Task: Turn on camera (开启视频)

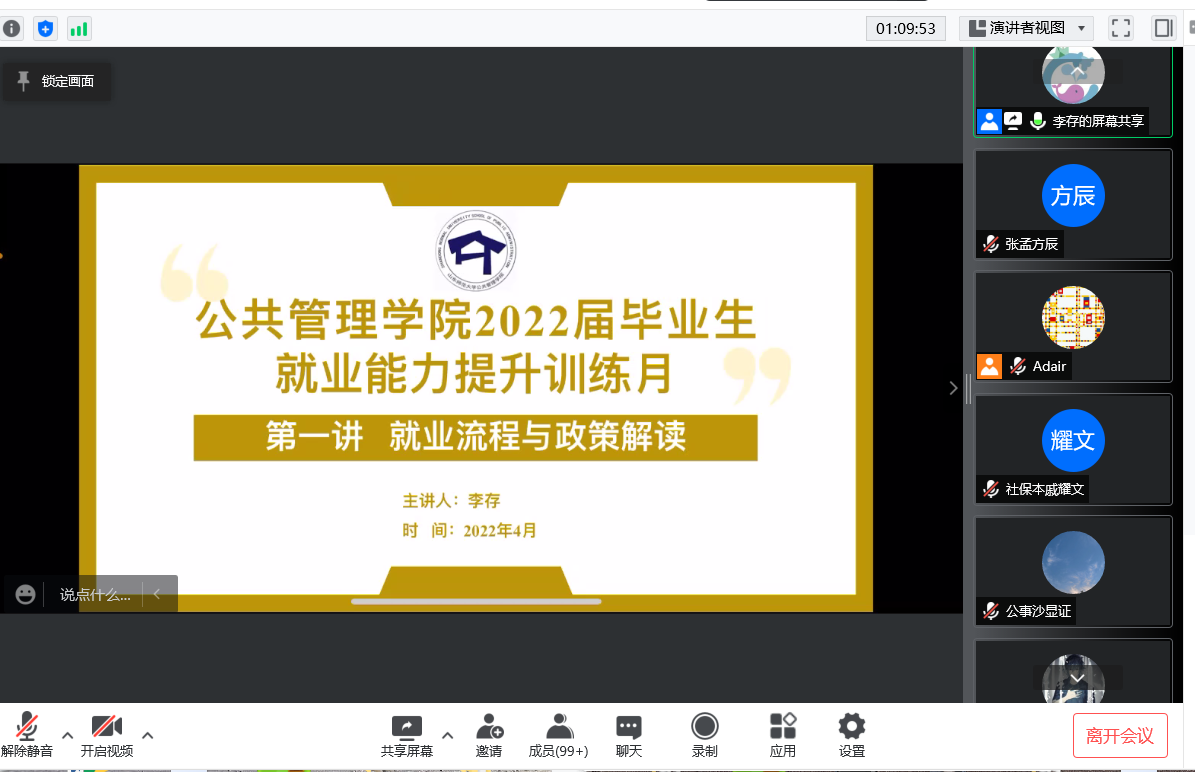Action: coord(106,736)
